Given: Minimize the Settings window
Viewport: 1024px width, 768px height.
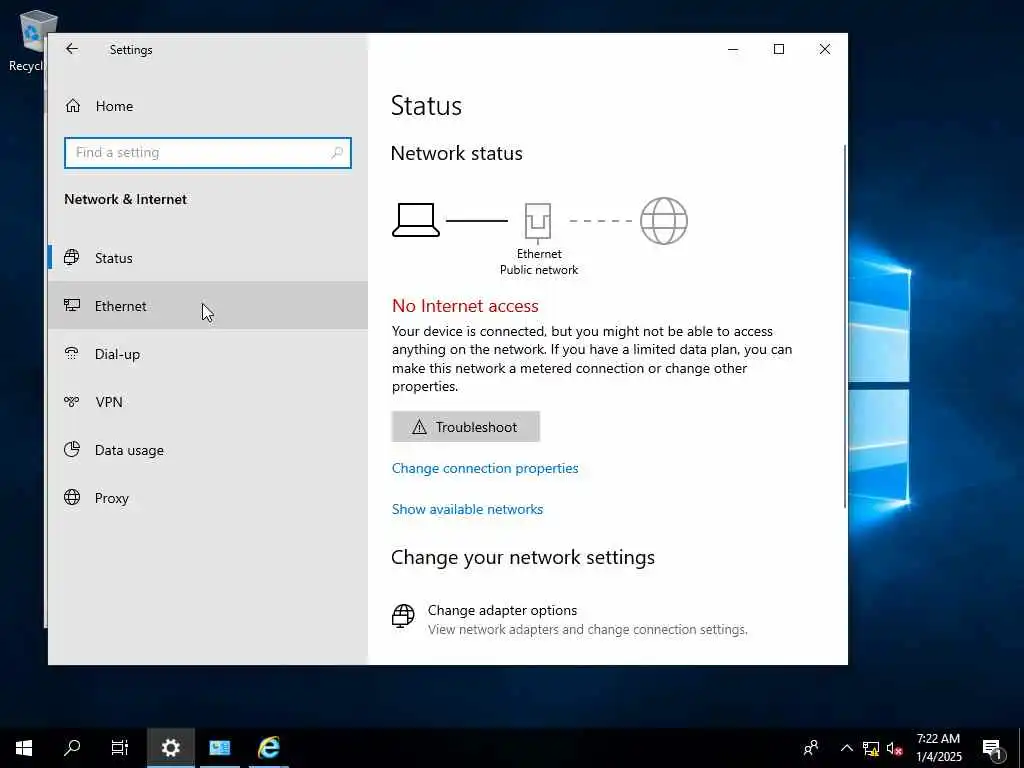Looking at the screenshot, I should coord(733,50).
